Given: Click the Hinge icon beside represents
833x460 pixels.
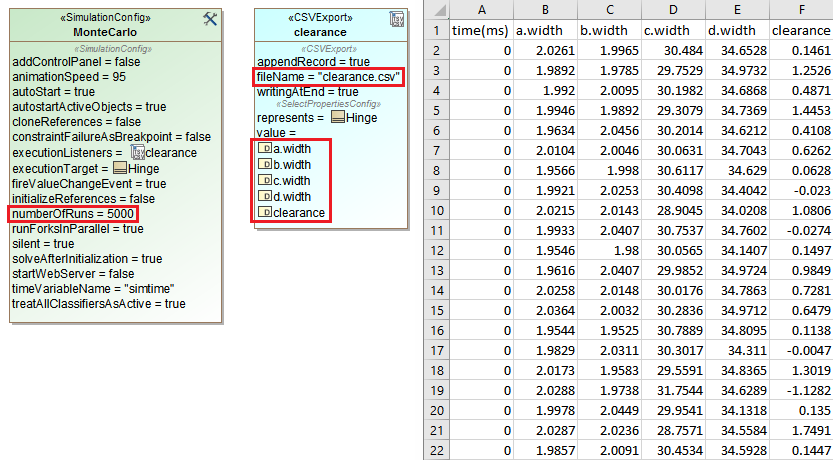Looking at the screenshot, I should pyautogui.click(x=339, y=117).
